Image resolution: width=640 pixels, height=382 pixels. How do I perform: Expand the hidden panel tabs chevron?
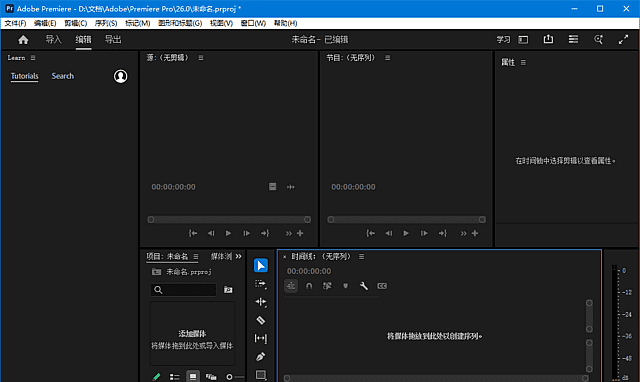point(238,256)
